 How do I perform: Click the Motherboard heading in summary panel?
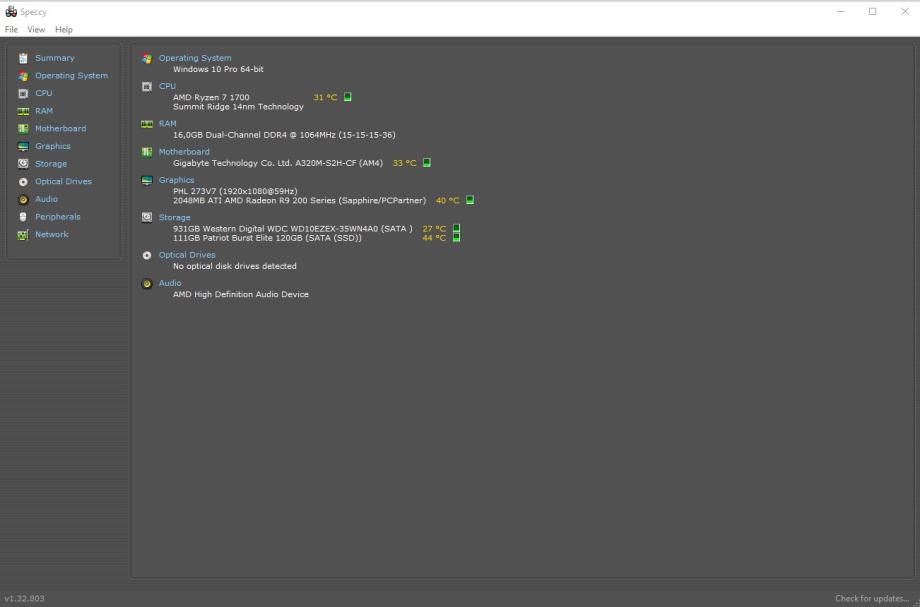(184, 152)
